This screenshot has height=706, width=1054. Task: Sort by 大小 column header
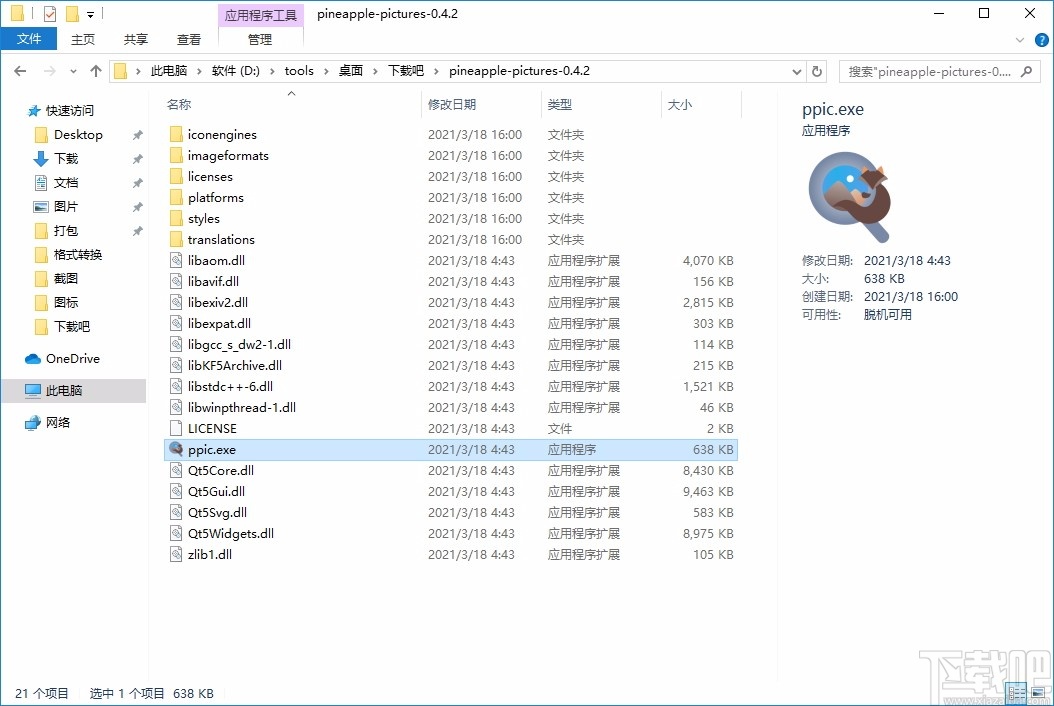pos(680,104)
